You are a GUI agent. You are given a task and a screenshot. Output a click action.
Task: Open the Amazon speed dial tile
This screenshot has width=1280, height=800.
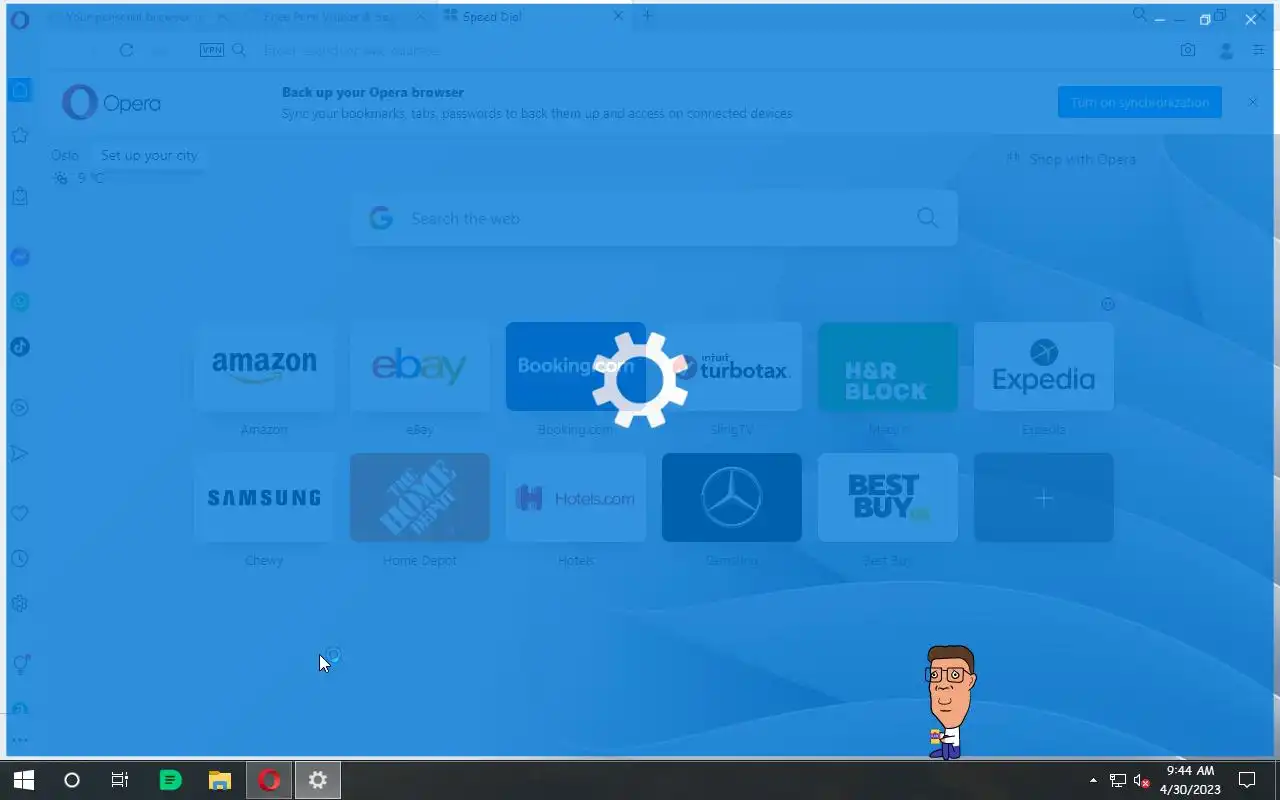coord(264,366)
